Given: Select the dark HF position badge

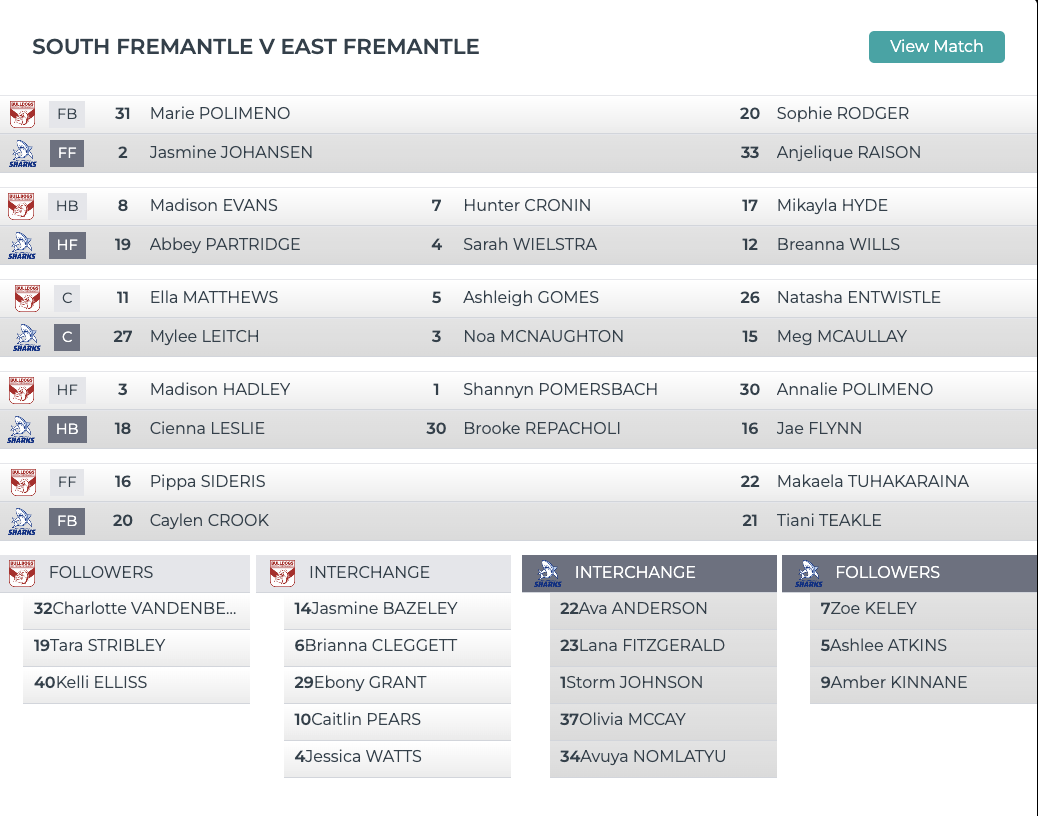Looking at the screenshot, I should coord(67,245).
